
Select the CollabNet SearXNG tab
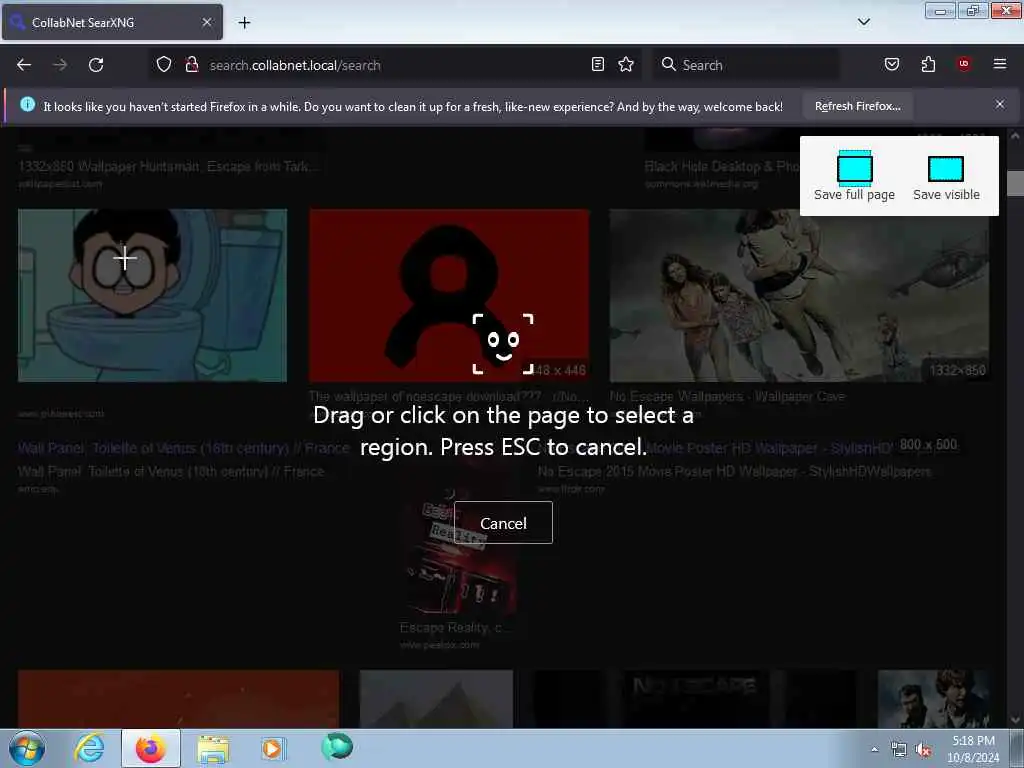tap(112, 22)
